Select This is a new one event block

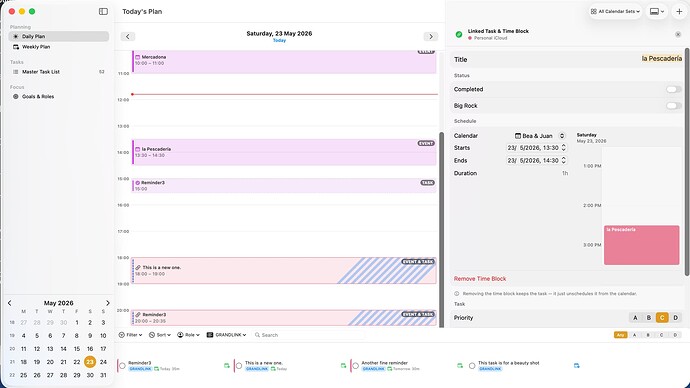(x=284, y=271)
